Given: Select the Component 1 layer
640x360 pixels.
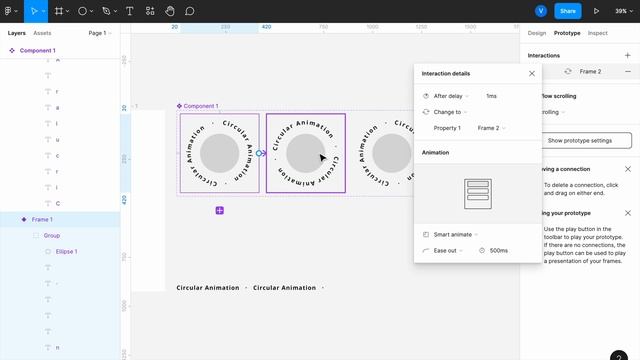Looking at the screenshot, I should point(38,51).
